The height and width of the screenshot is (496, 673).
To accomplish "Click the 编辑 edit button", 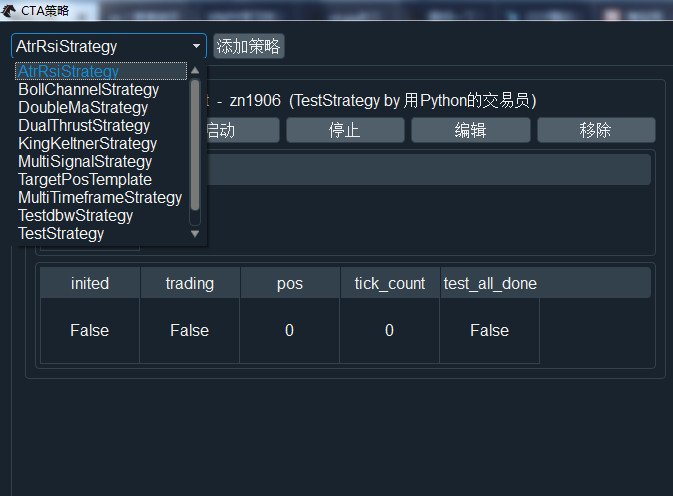I will (x=470, y=130).
